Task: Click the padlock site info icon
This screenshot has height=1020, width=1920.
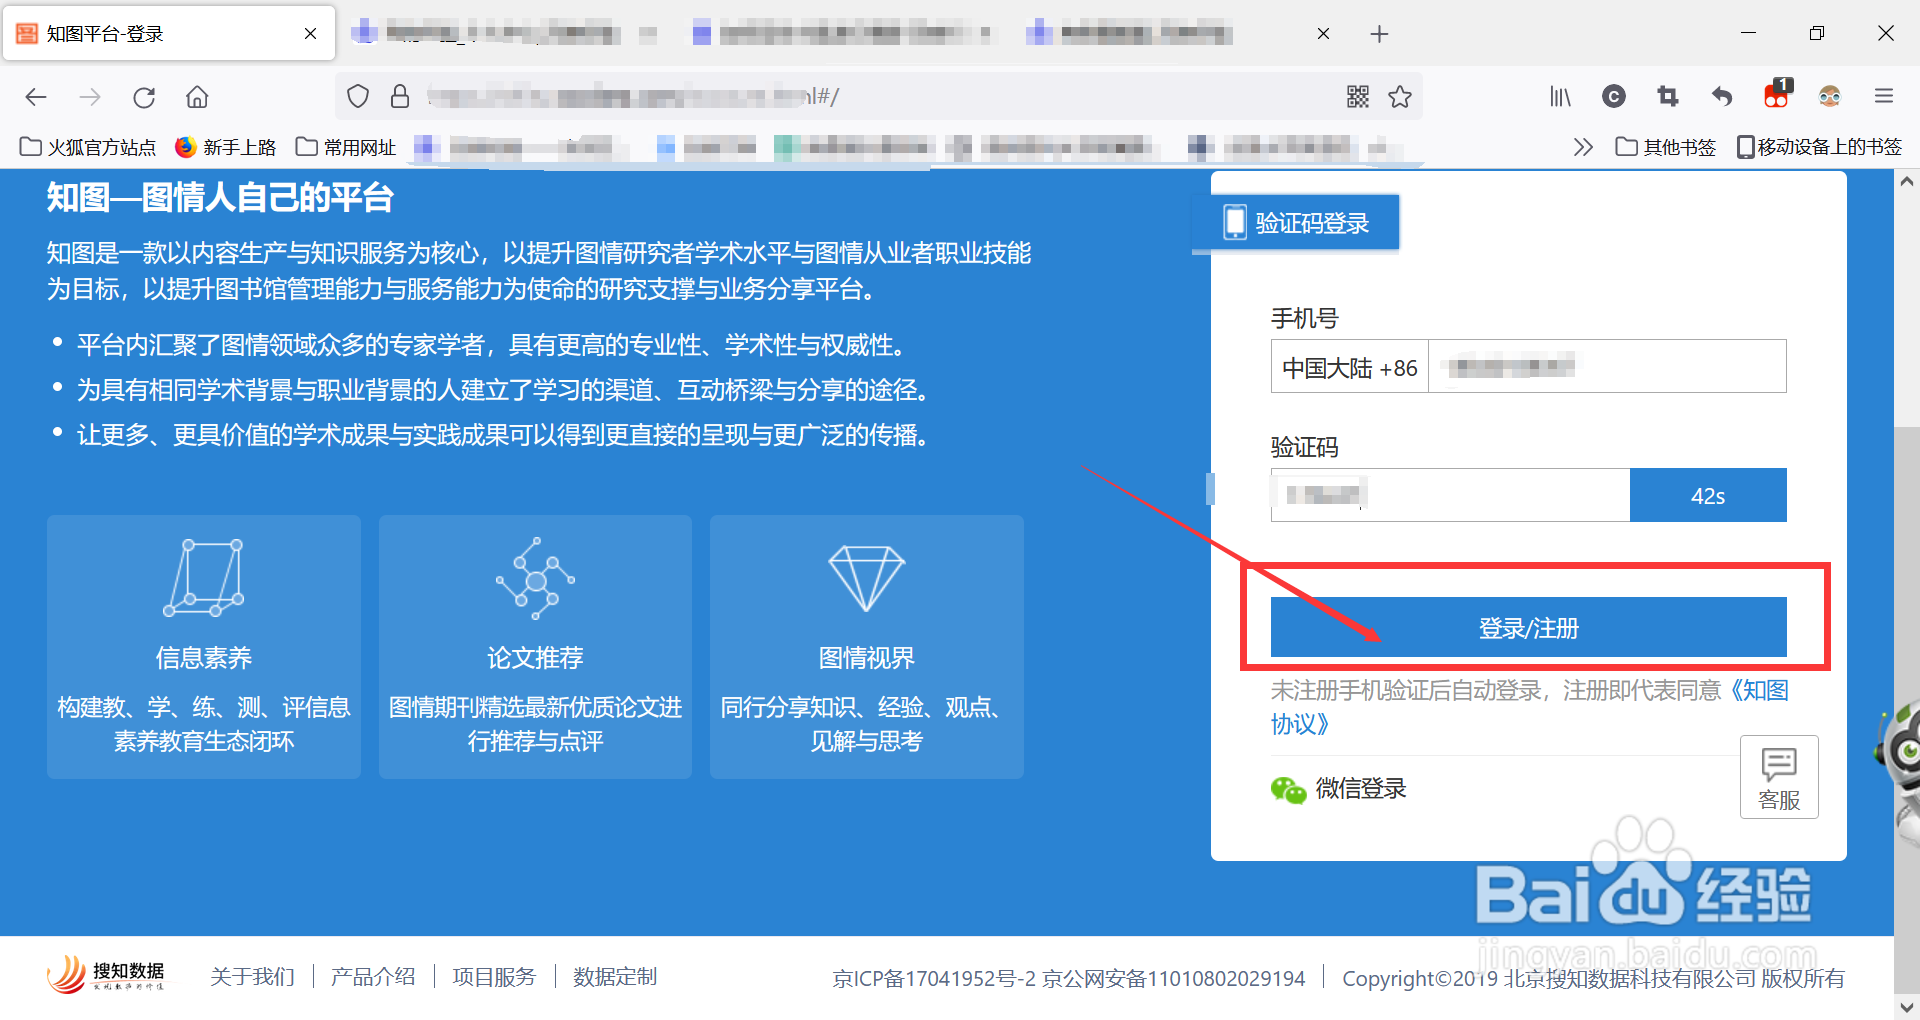Action: coord(400,97)
